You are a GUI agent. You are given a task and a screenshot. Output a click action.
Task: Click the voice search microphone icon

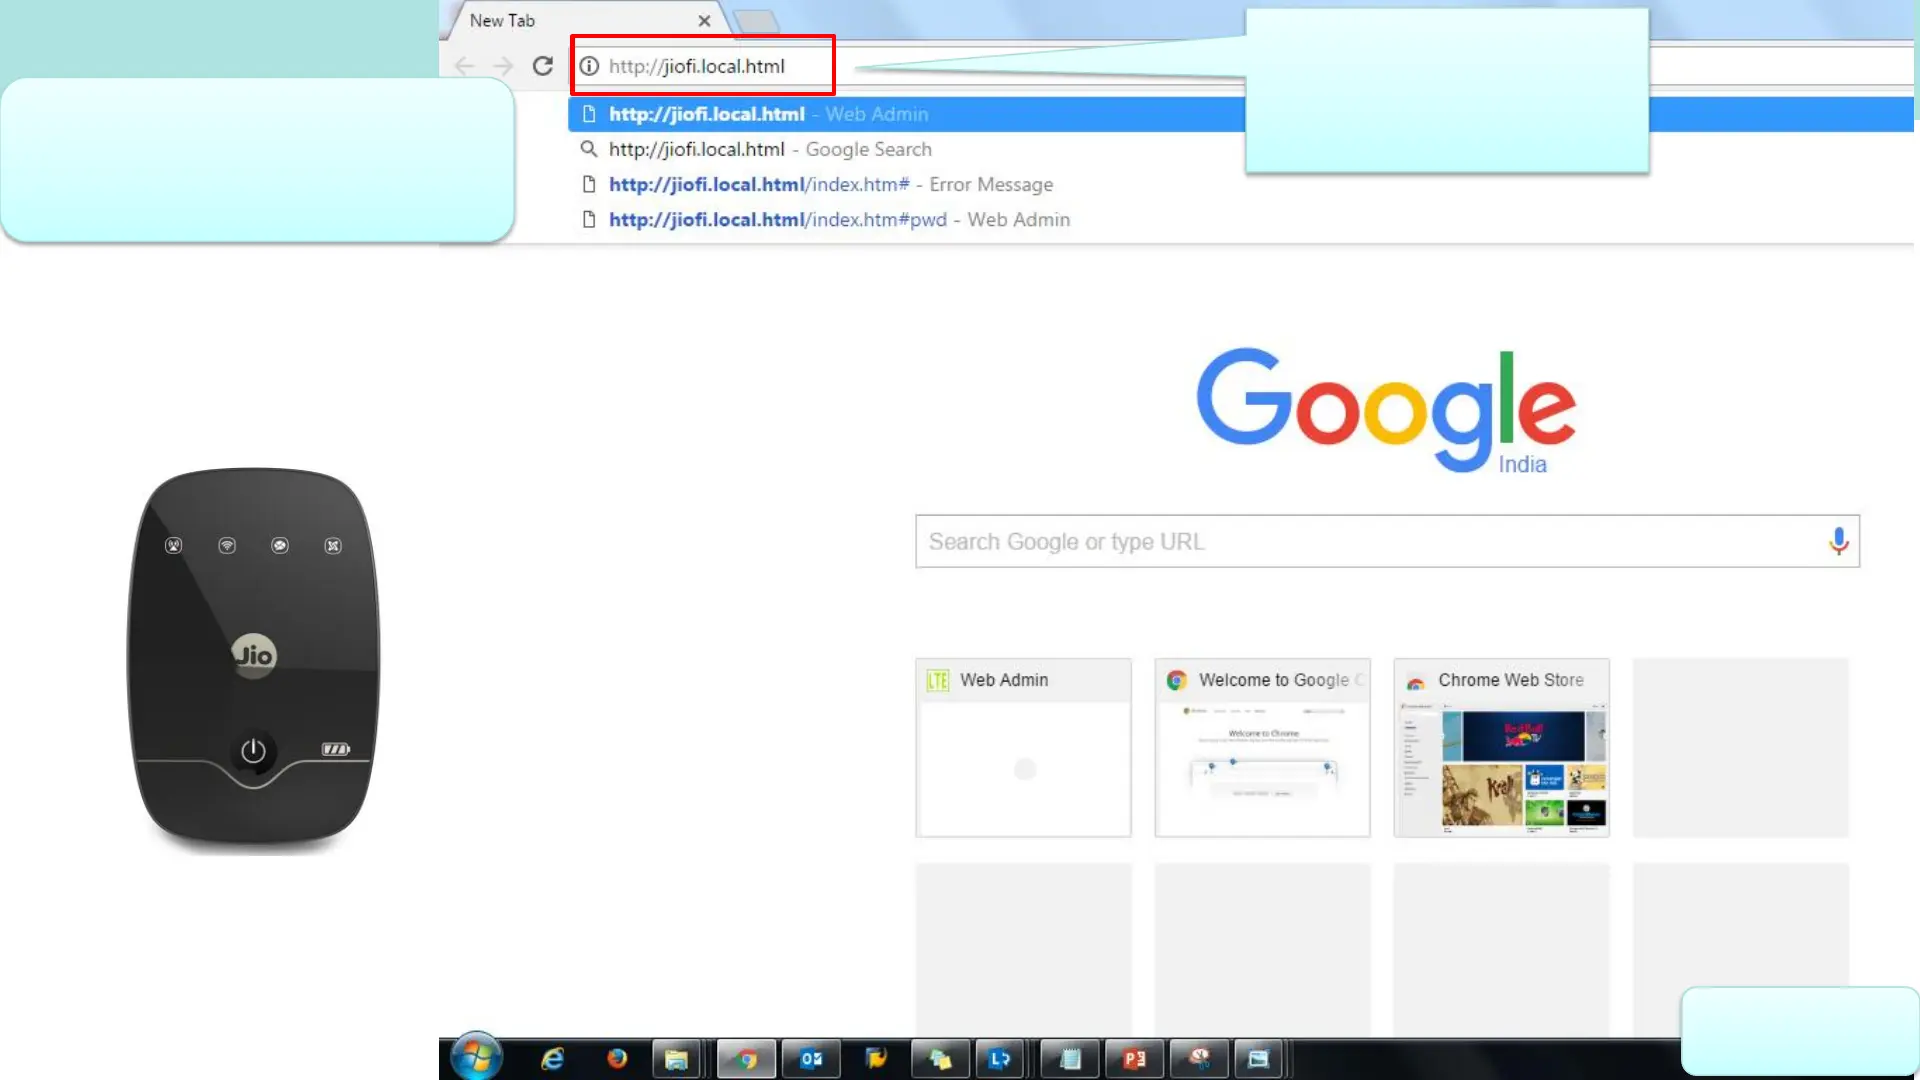tap(1838, 541)
